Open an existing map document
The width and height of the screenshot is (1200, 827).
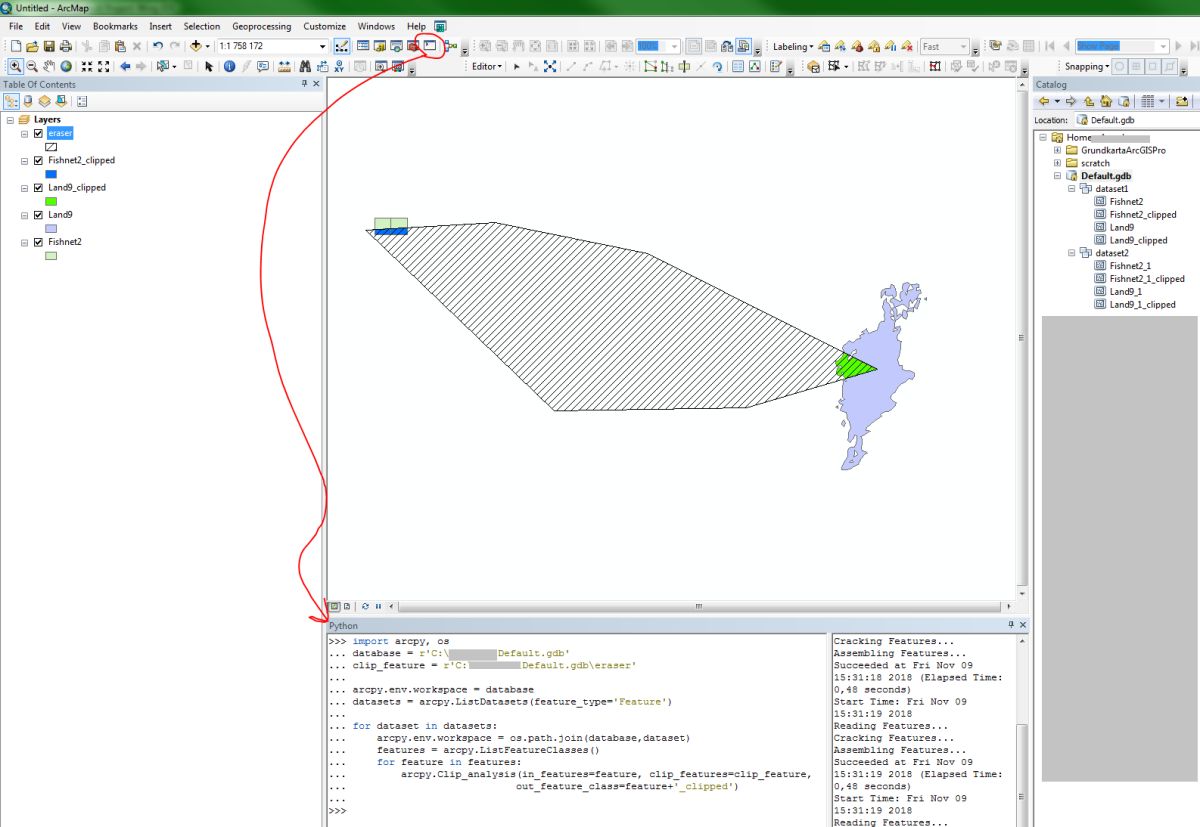click(32, 46)
